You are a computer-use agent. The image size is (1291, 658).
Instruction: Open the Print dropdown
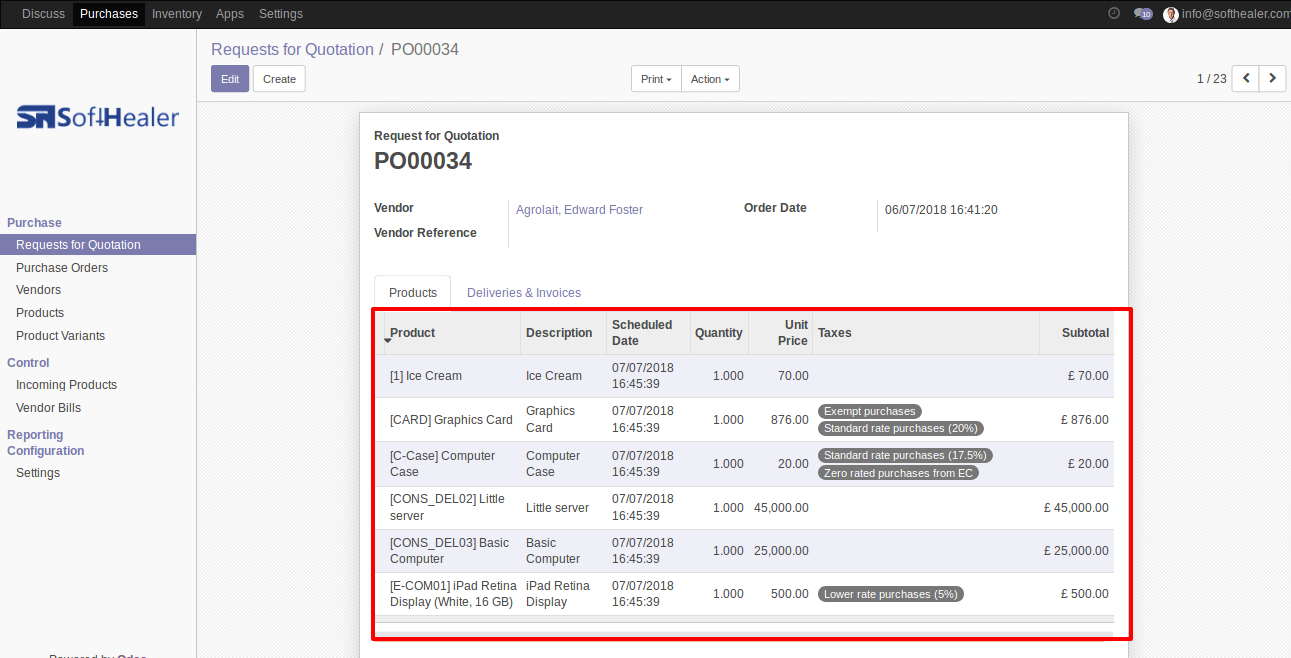pos(656,79)
